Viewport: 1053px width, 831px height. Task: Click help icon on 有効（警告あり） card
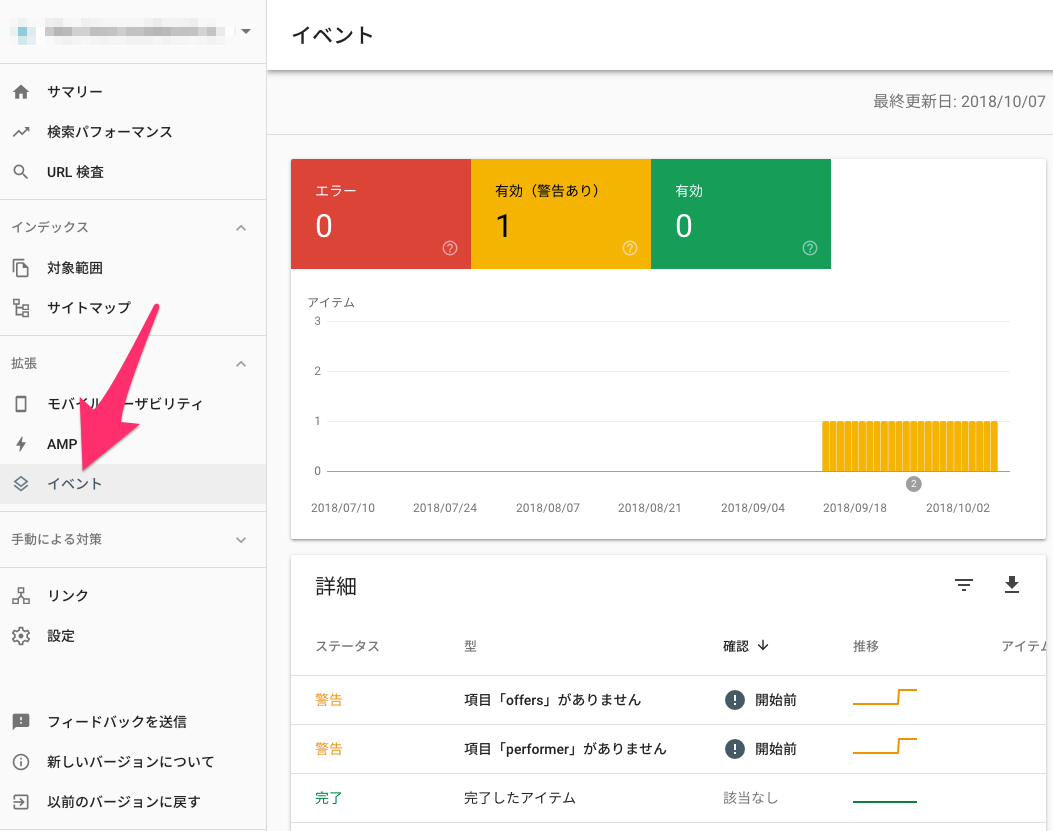[630, 248]
